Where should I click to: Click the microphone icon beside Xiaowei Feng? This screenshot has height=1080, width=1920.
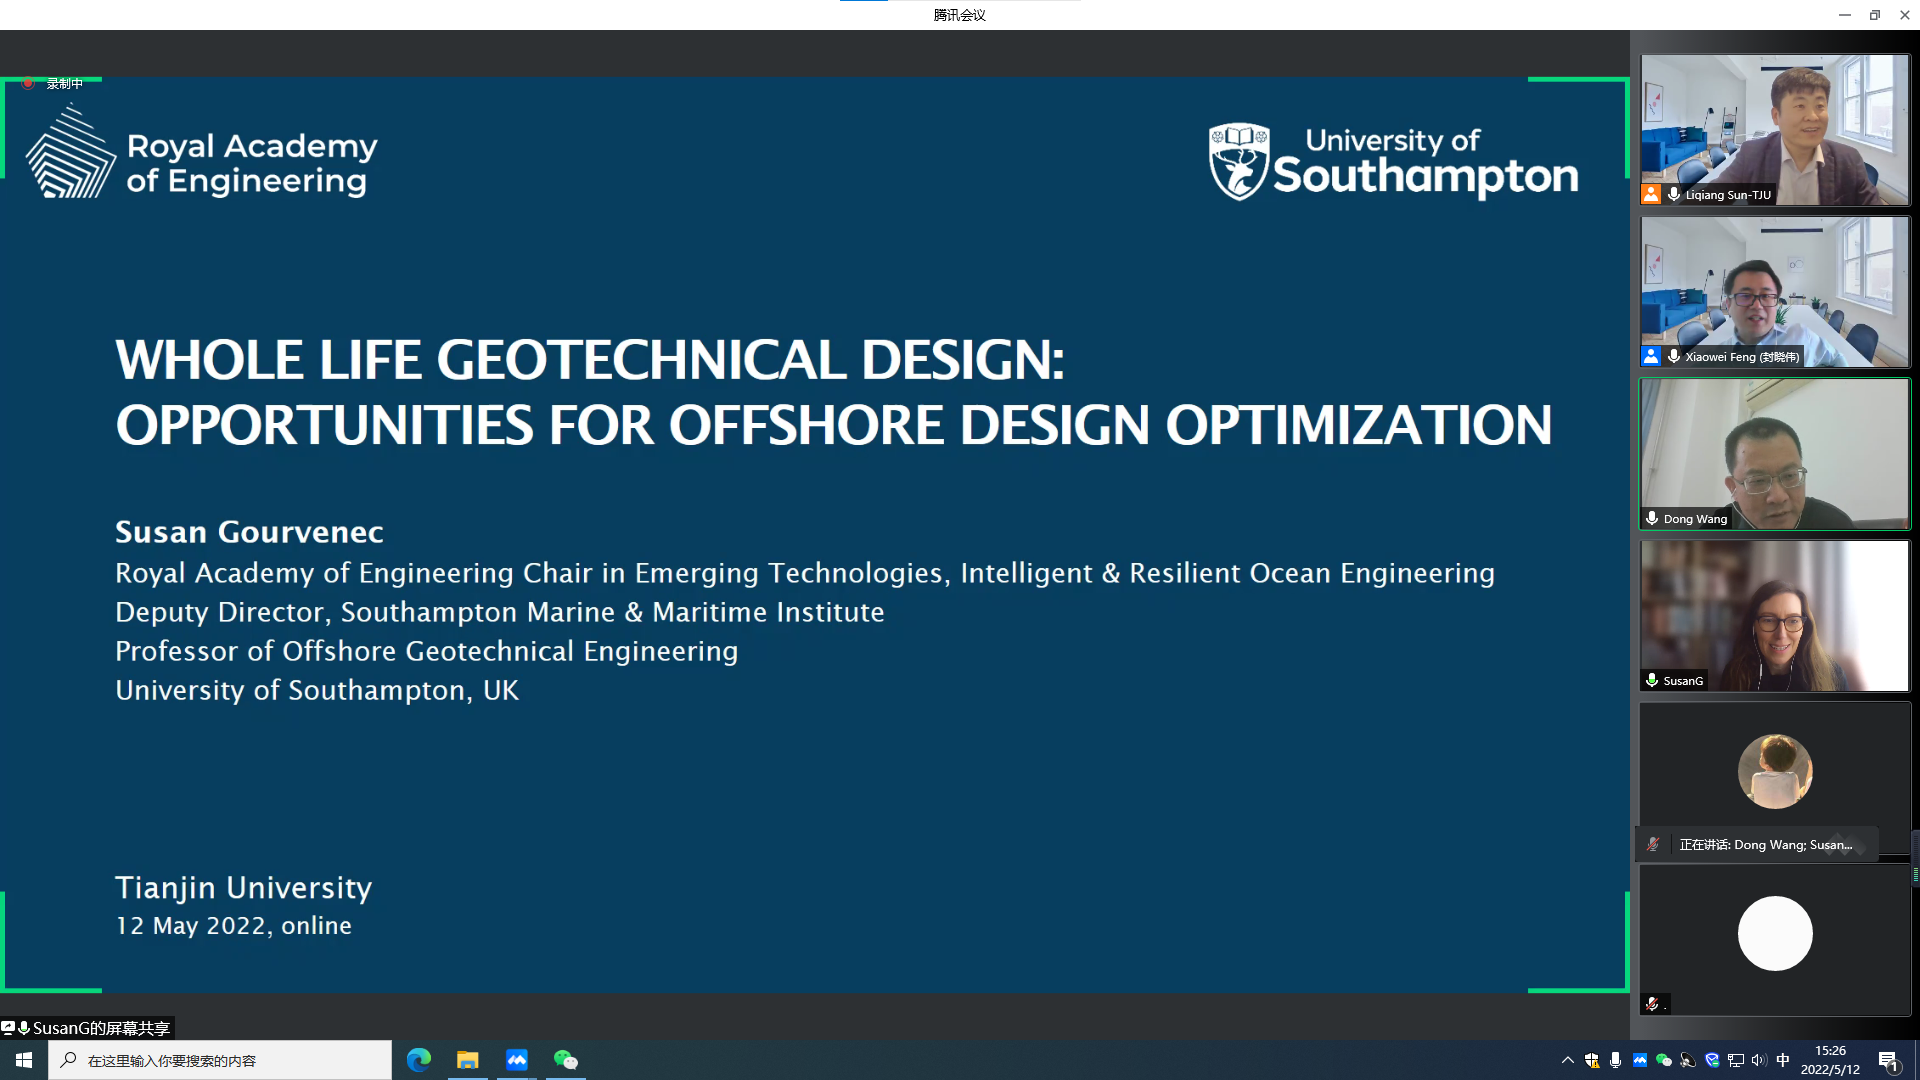pos(1673,357)
